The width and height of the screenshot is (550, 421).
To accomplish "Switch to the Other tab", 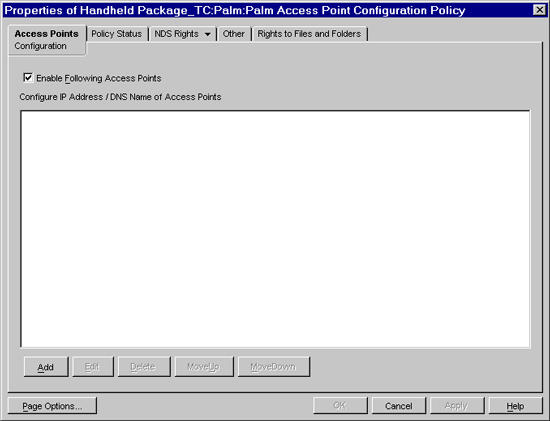I will coord(234,34).
